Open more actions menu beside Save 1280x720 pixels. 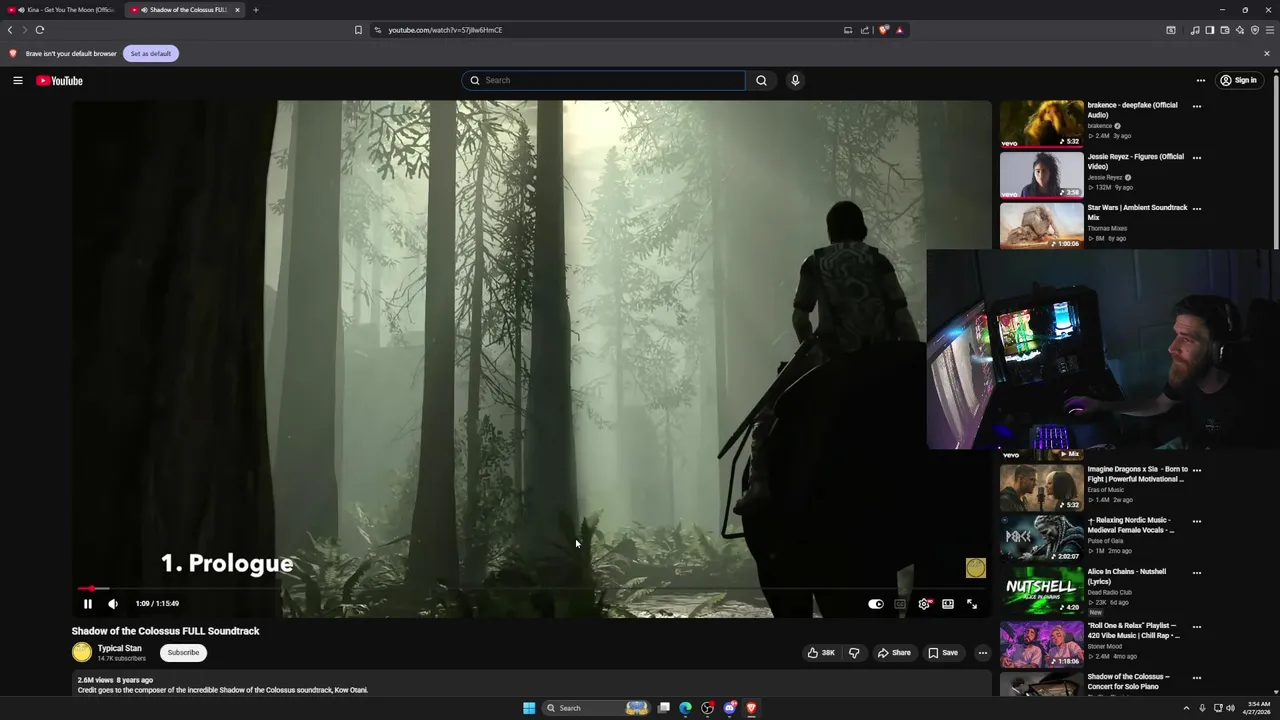(x=983, y=653)
